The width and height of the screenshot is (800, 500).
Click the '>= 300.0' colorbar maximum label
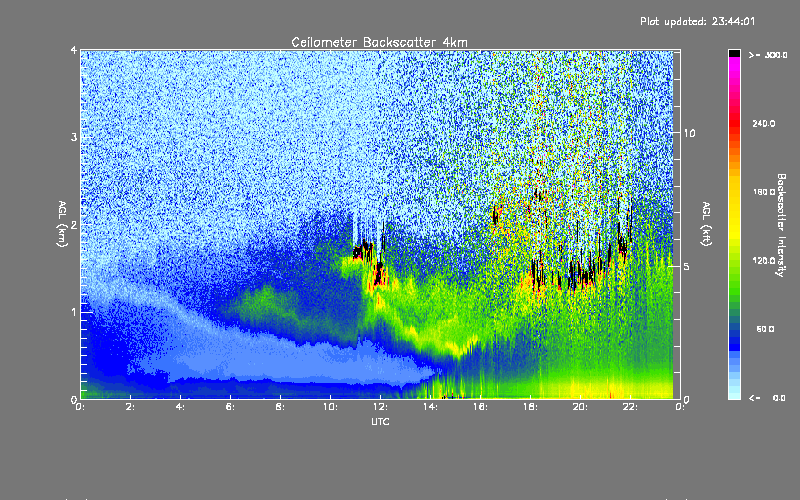pyautogui.click(x=768, y=55)
